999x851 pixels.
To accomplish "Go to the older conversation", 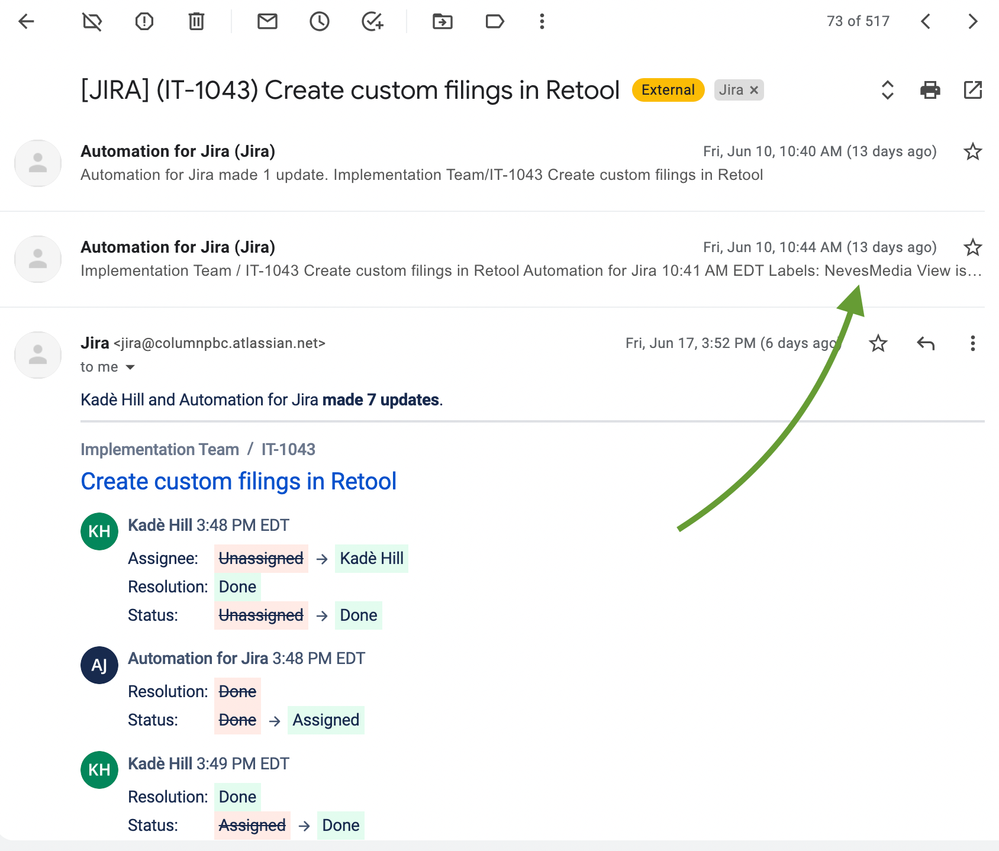I will pyautogui.click(x=973, y=22).
